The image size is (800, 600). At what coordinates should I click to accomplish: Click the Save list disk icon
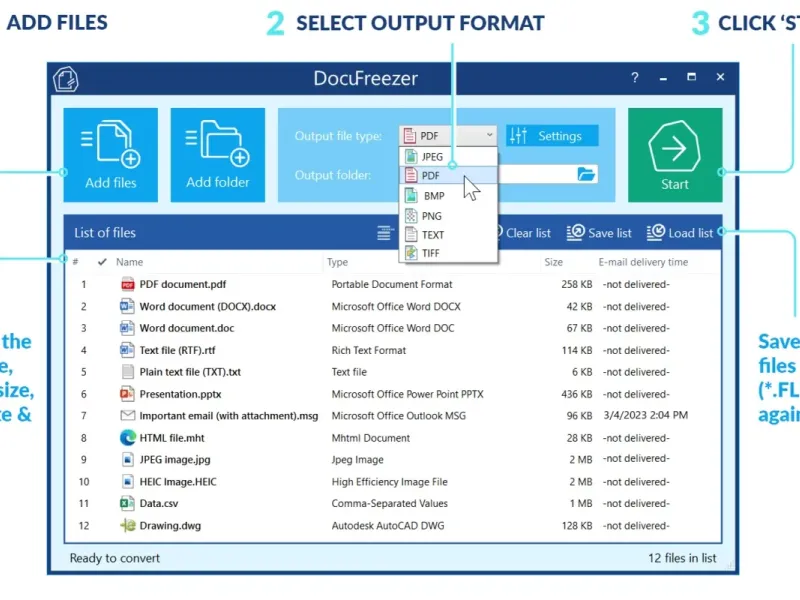pyautogui.click(x=576, y=233)
